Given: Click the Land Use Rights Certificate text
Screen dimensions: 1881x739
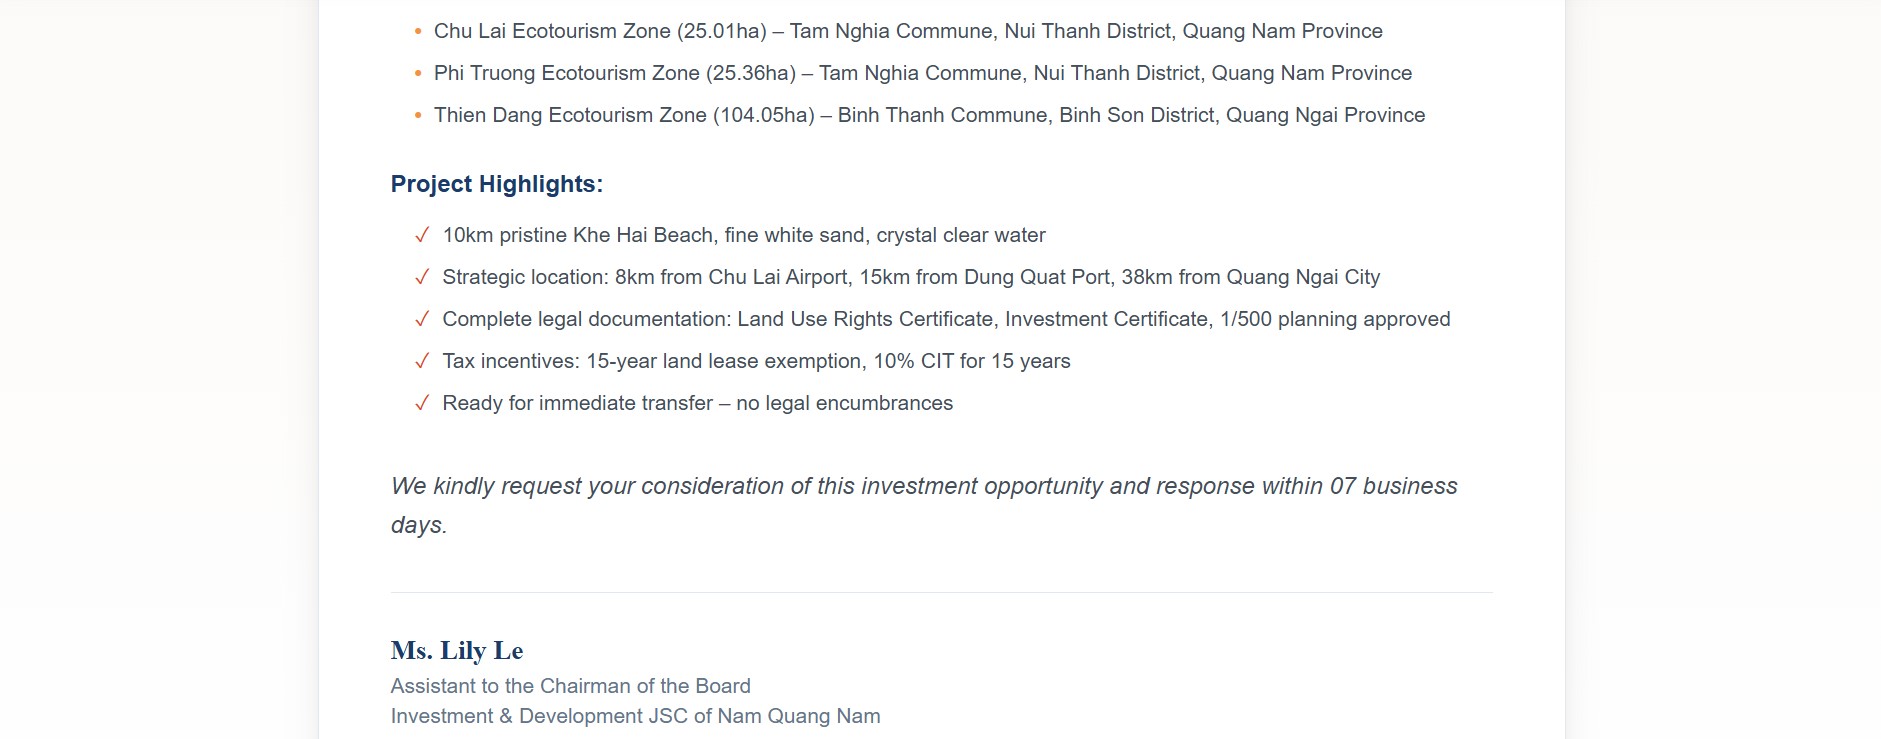Looking at the screenshot, I should 865,319.
